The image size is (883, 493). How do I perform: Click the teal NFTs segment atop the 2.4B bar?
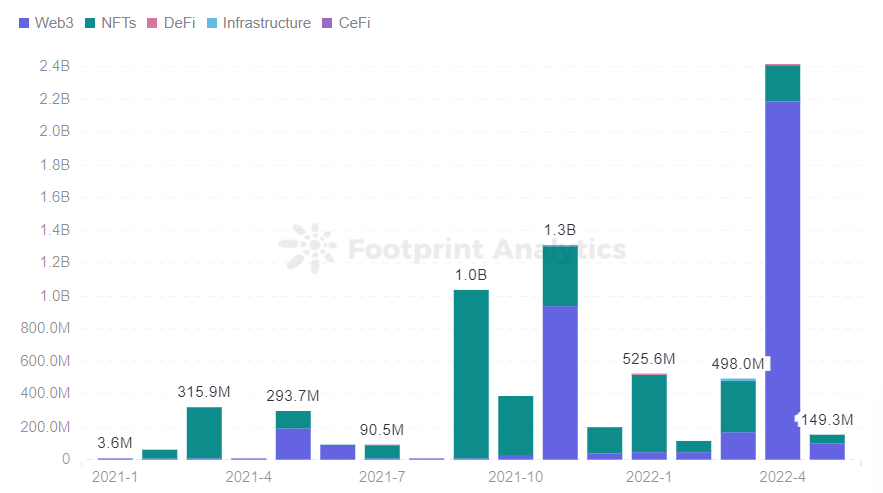point(782,83)
